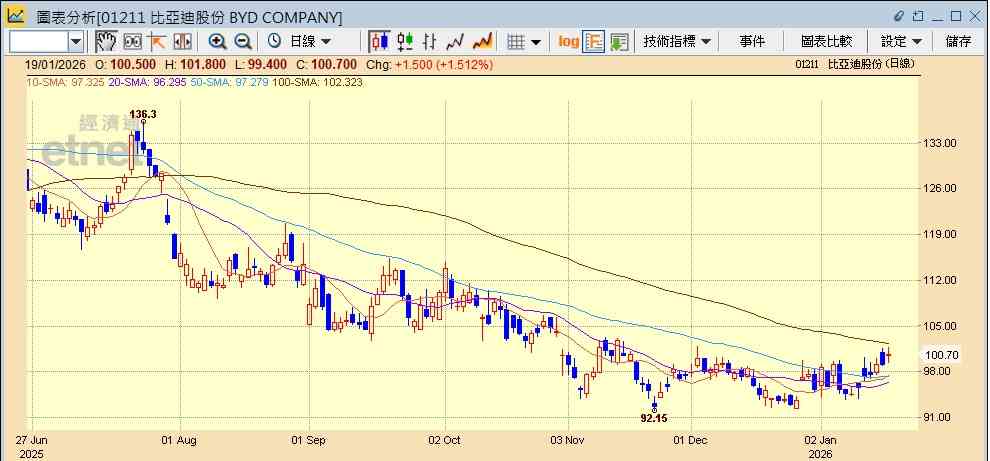Click the grid lines icon
990x461 pixels.
516,42
